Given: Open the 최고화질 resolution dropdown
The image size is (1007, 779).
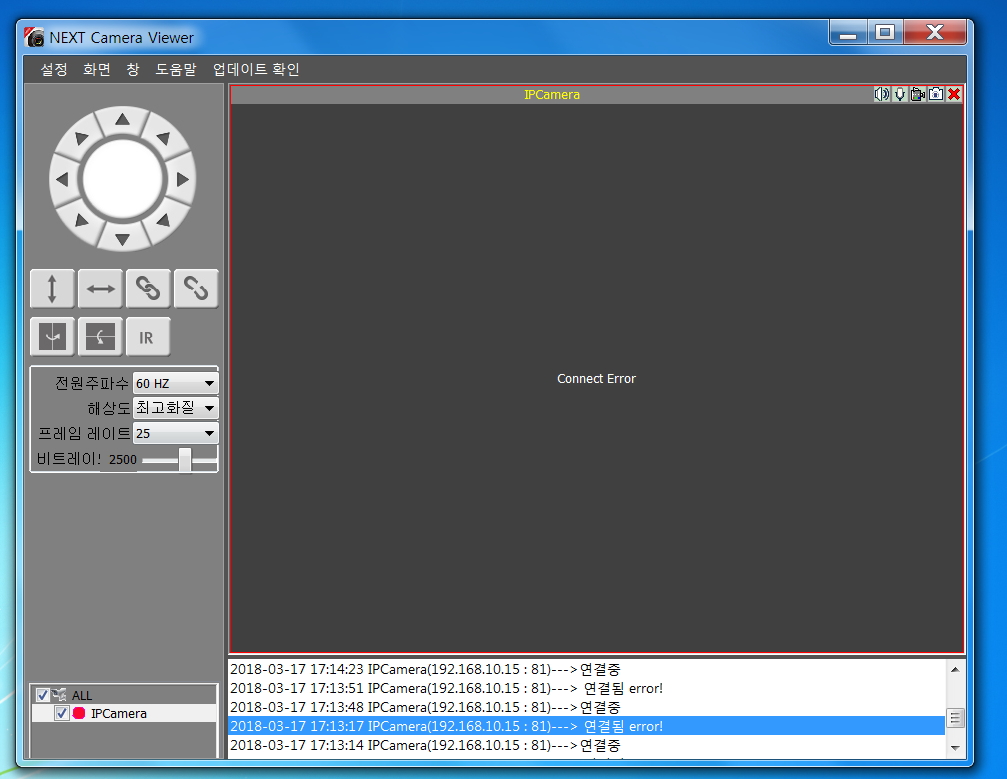Looking at the screenshot, I should (175, 408).
